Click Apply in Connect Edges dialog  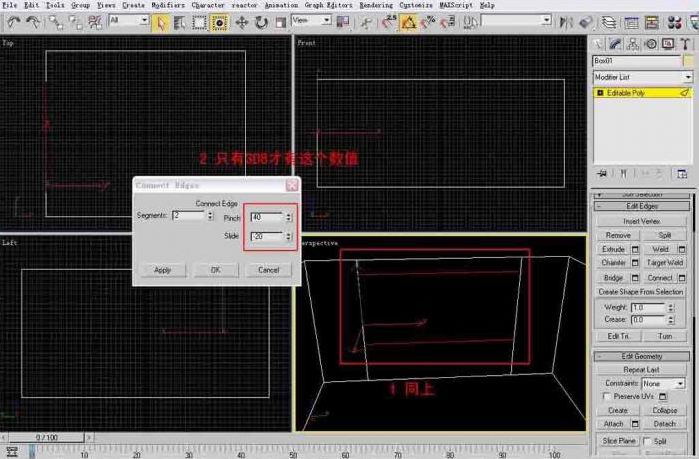[162, 270]
